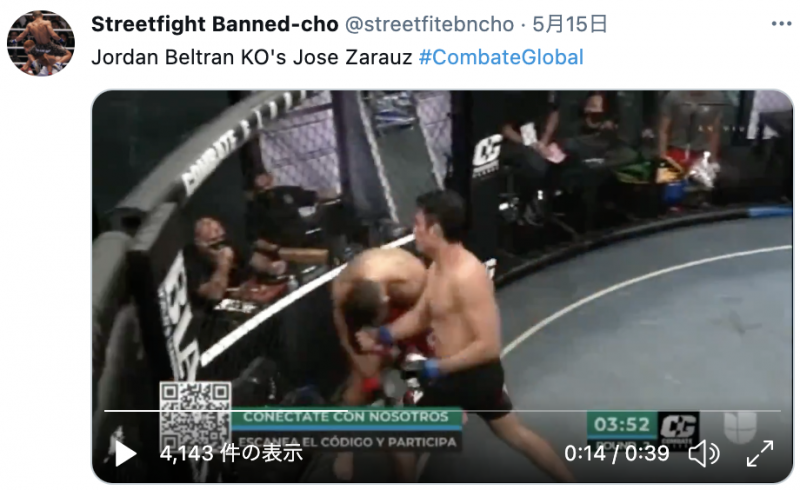
Task: Play the fight video
Action: pyautogui.click(x=126, y=453)
